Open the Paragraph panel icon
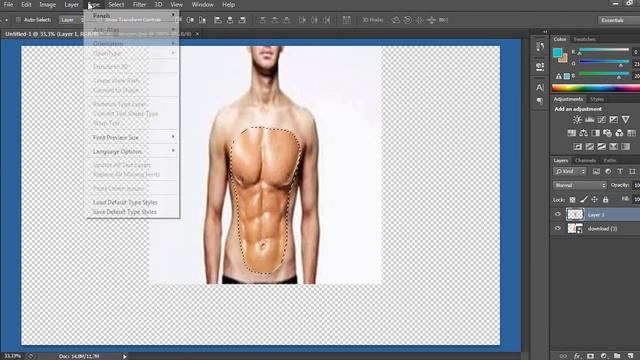The image size is (640, 360). (540, 101)
